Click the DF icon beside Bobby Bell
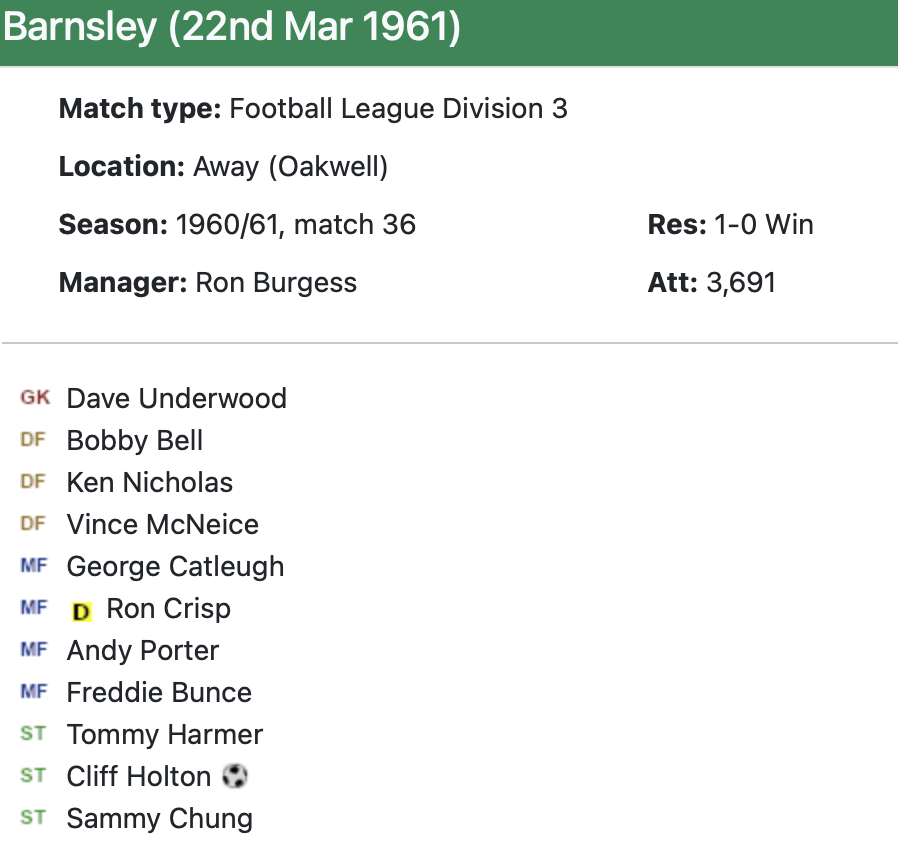The height and width of the screenshot is (854, 898). (34, 440)
